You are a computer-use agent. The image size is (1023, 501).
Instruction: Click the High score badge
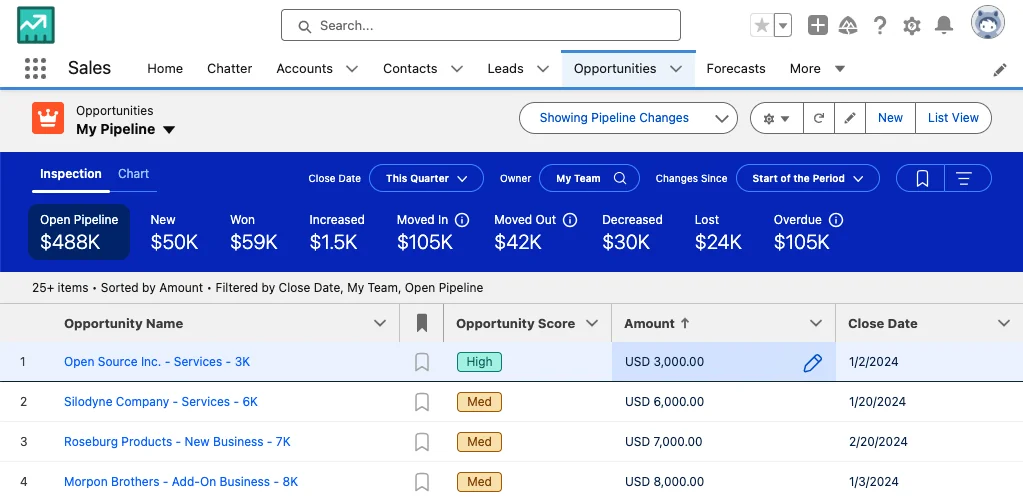point(480,362)
